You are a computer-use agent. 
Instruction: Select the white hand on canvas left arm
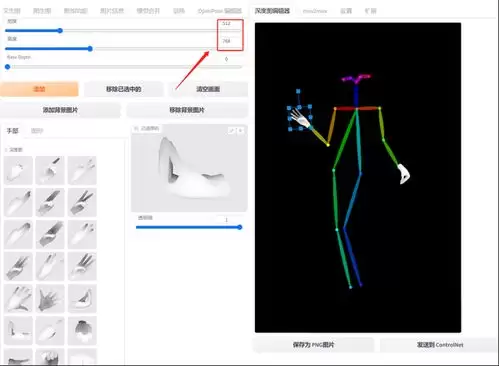pos(300,118)
